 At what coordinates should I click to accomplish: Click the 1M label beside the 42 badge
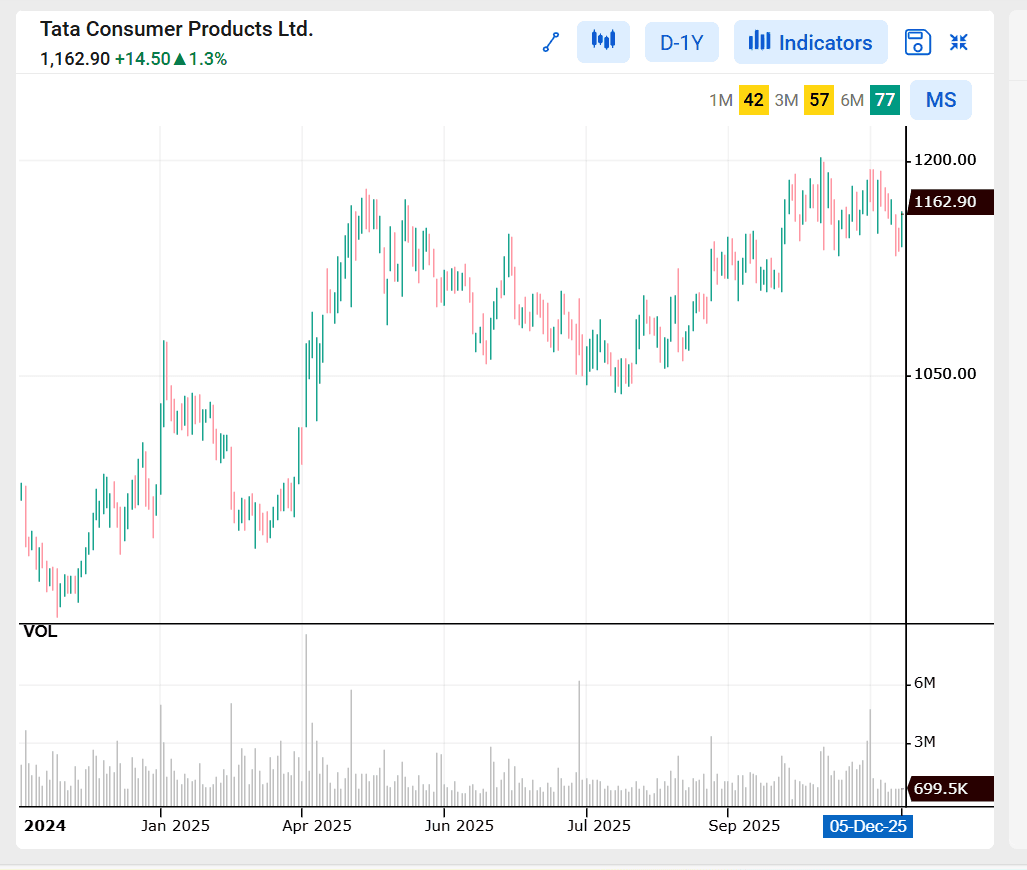[721, 100]
